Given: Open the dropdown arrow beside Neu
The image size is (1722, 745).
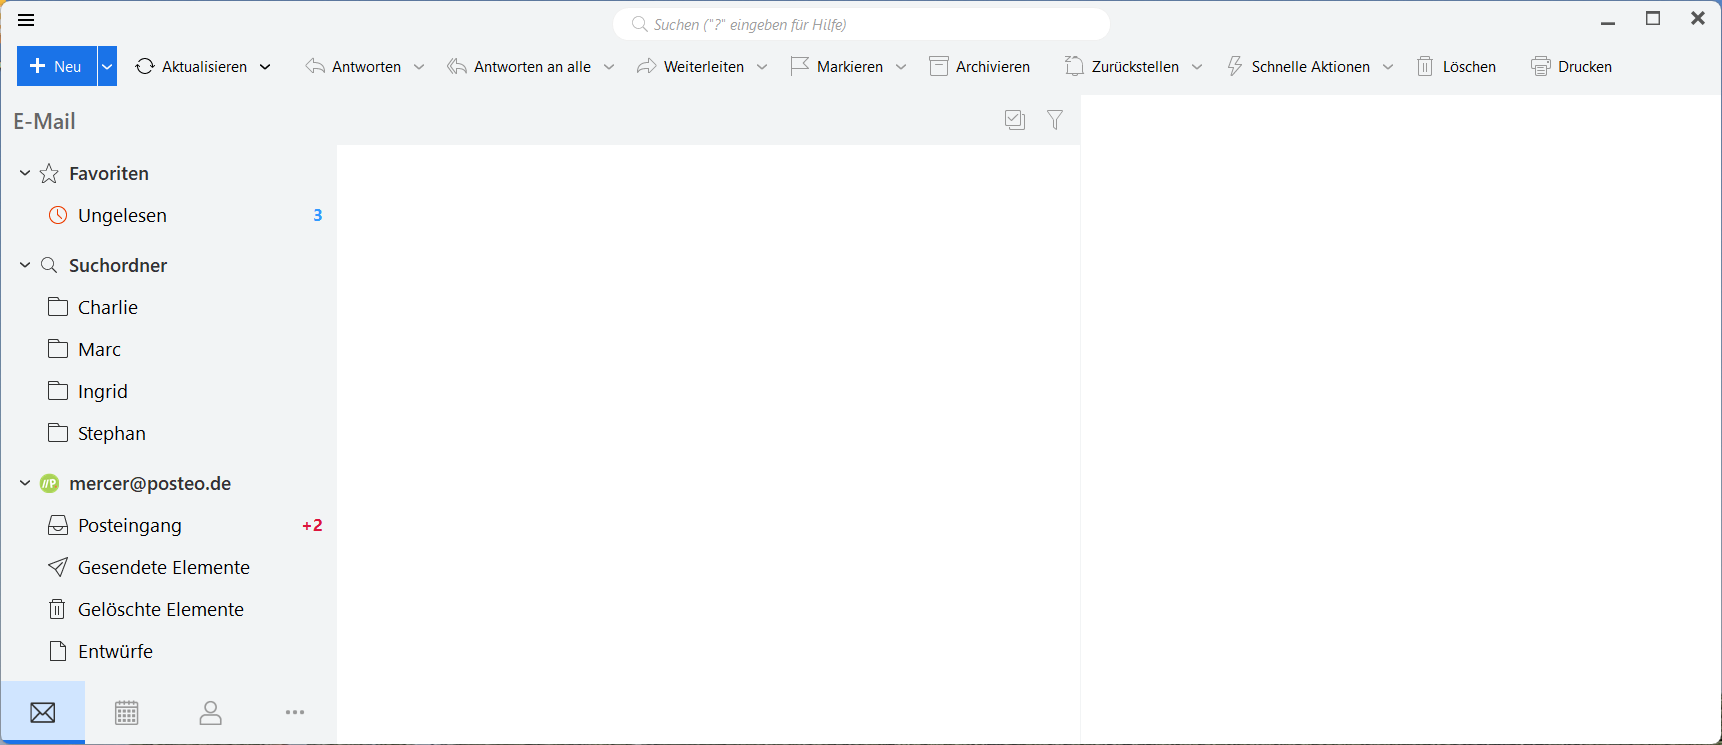Looking at the screenshot, I should pyautogui.click(x=107, y=67).
